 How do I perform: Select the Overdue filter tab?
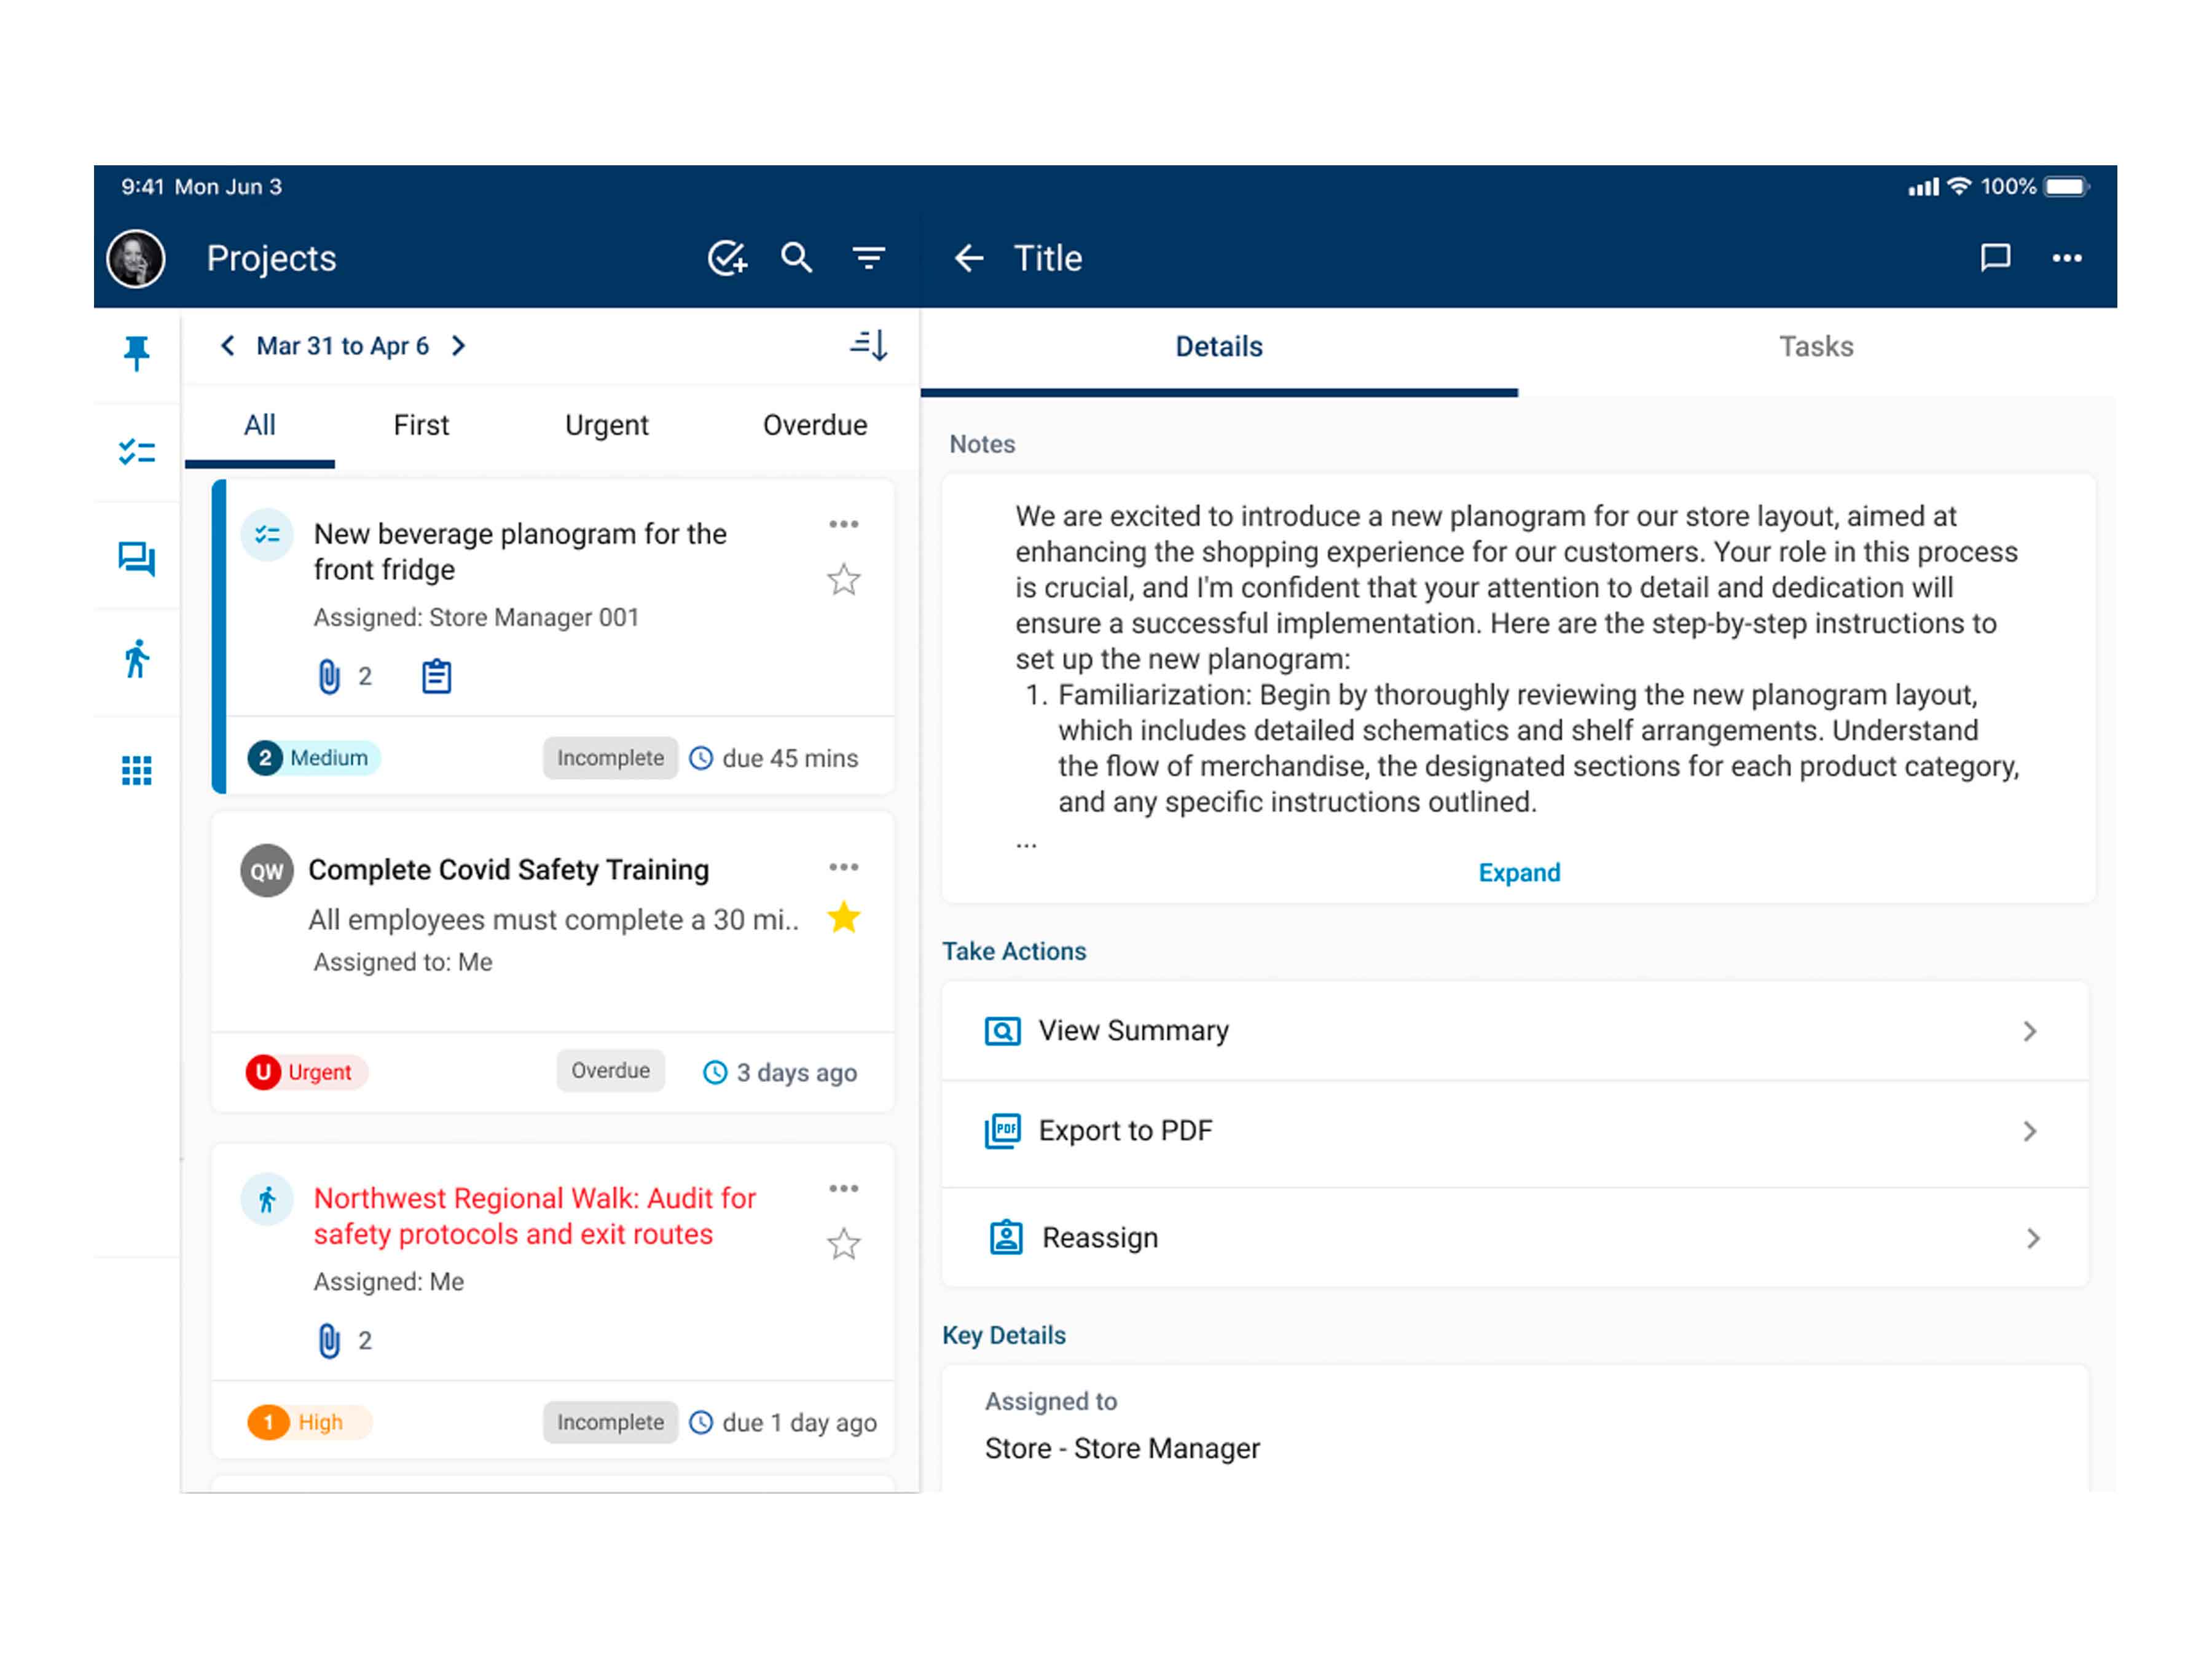[814, 425]
